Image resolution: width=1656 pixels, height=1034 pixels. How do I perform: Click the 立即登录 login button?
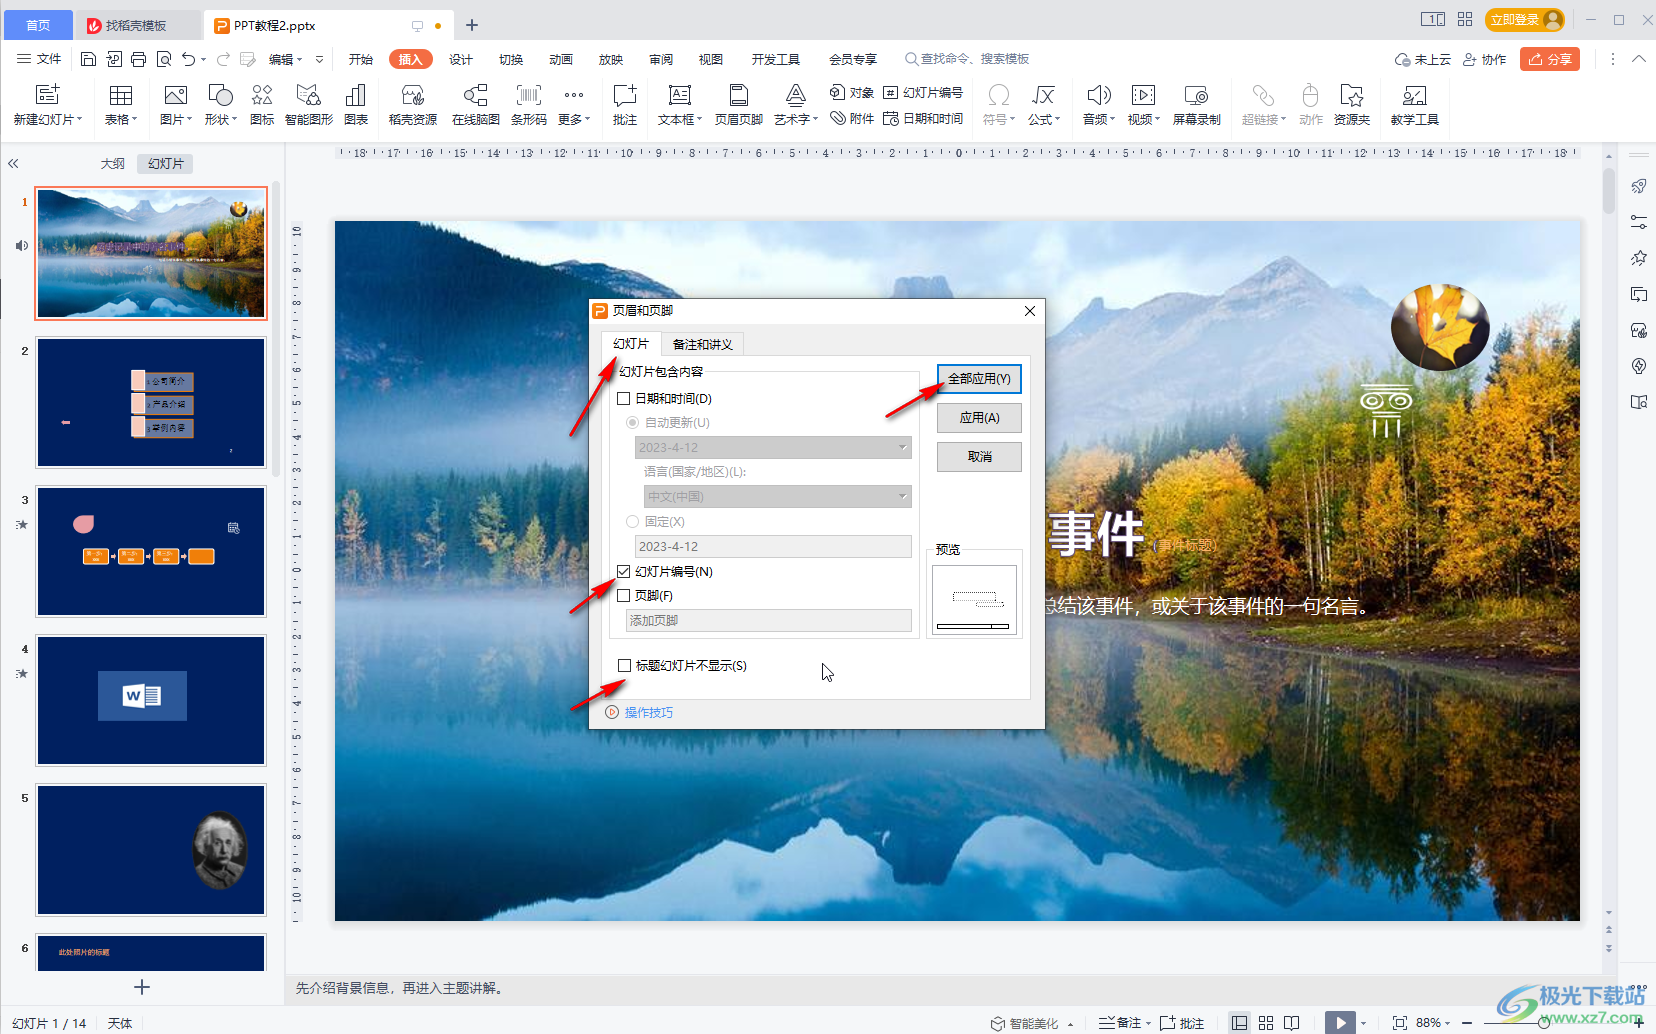click(1524, 19)
